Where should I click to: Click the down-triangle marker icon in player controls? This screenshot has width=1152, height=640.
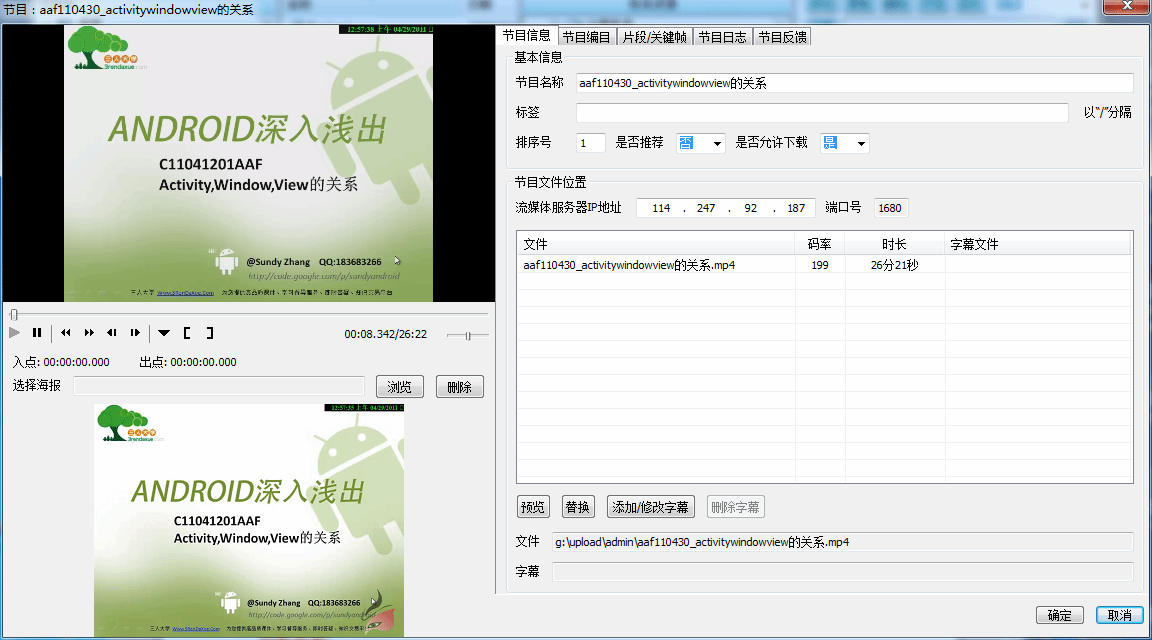pos(164,333)
